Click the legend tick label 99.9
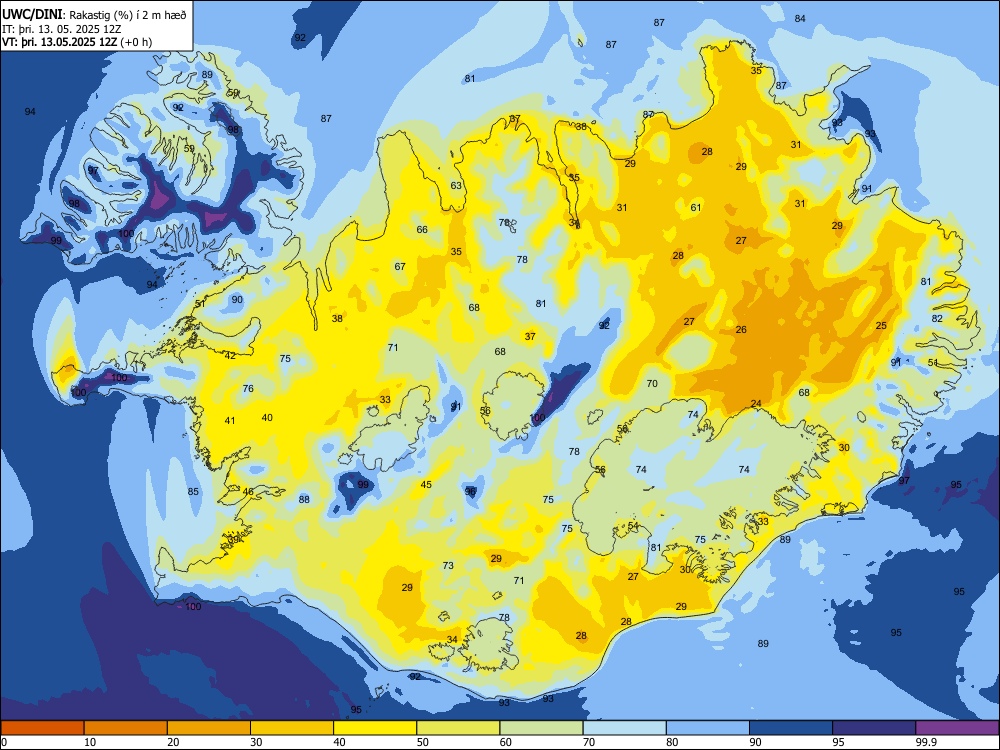This screenshot has height=750, width=1000. tap(926, 742)
